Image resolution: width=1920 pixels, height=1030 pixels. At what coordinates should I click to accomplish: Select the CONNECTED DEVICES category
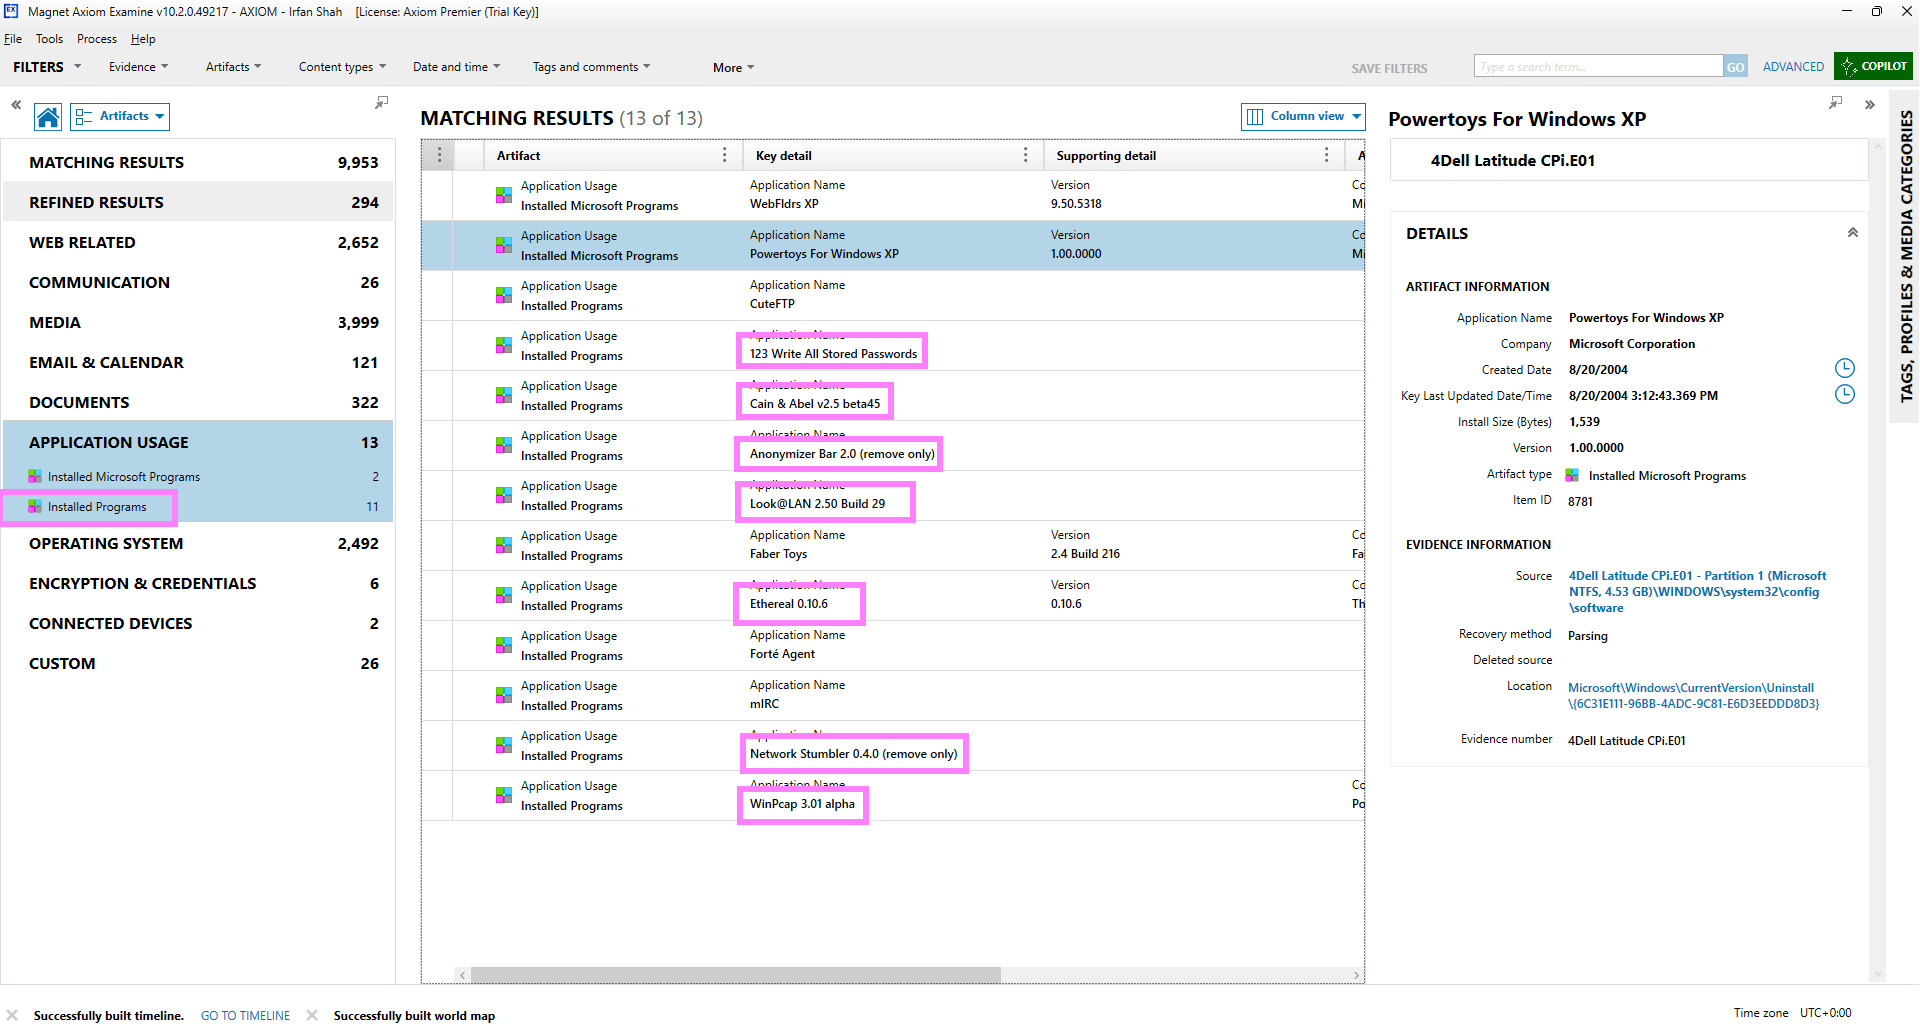(198, 623)
